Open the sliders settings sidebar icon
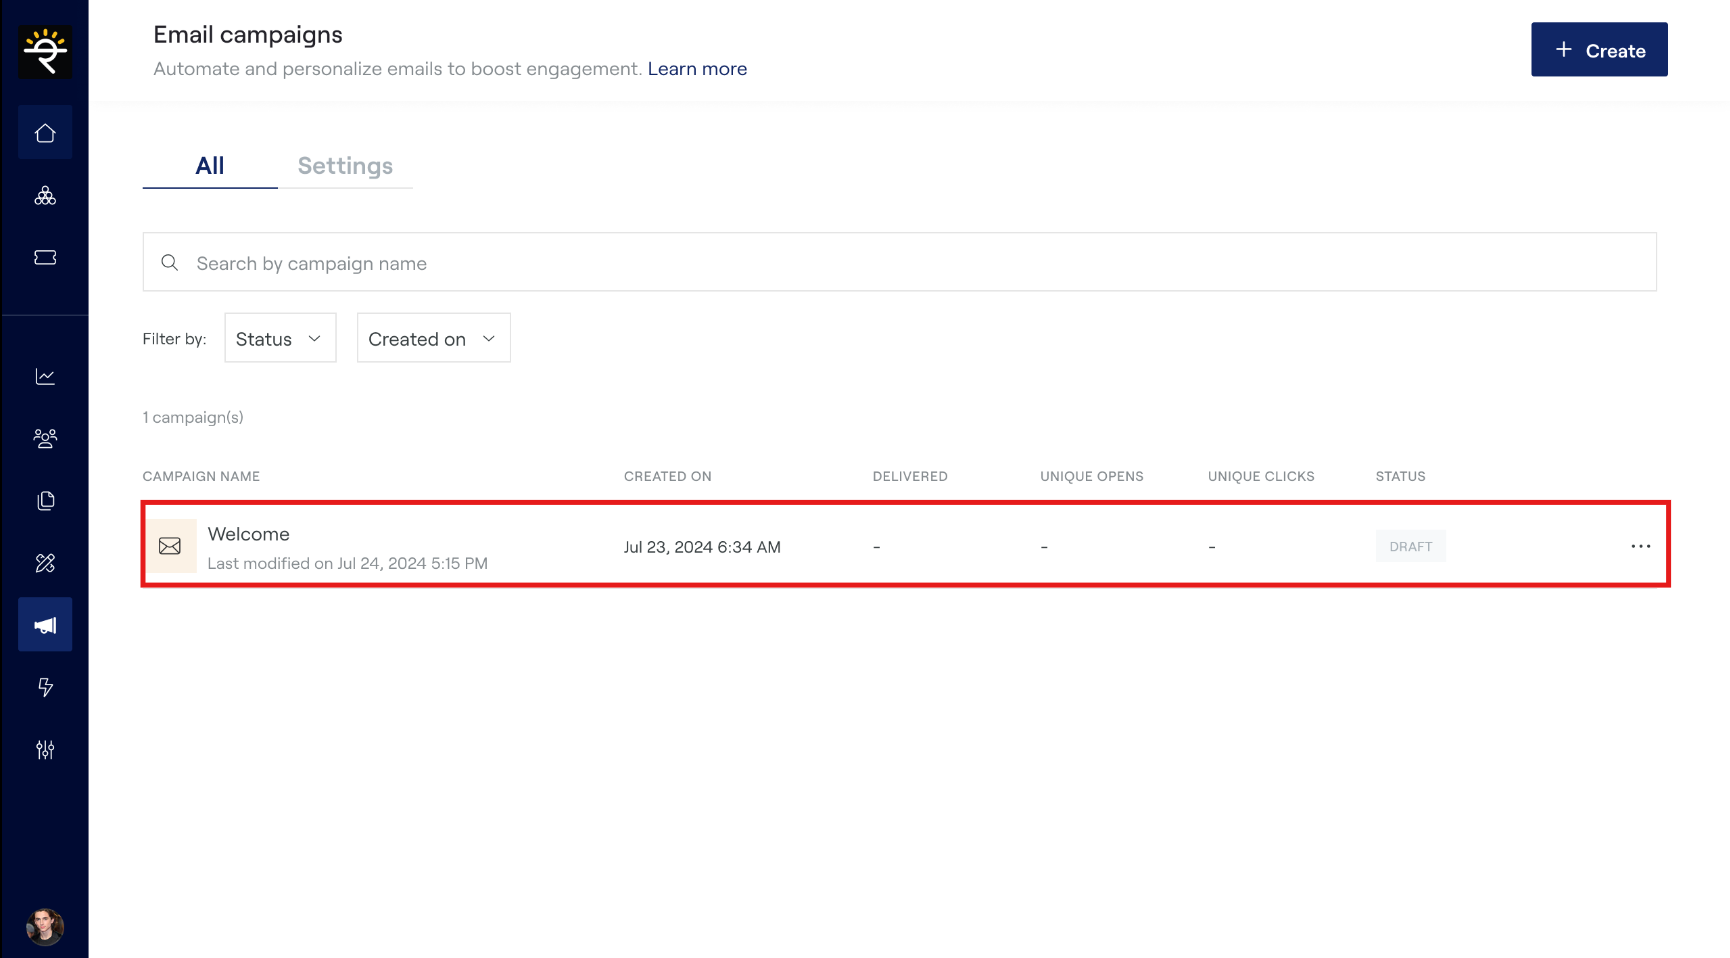 coord(45,749)
